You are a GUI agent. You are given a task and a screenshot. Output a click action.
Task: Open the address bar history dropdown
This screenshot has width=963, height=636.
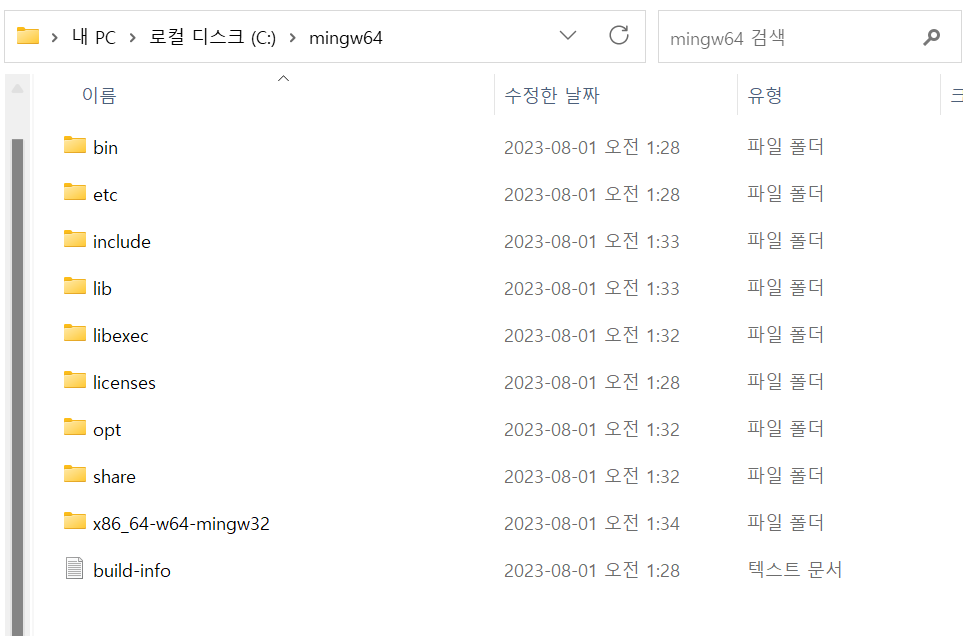pos(568,36)
